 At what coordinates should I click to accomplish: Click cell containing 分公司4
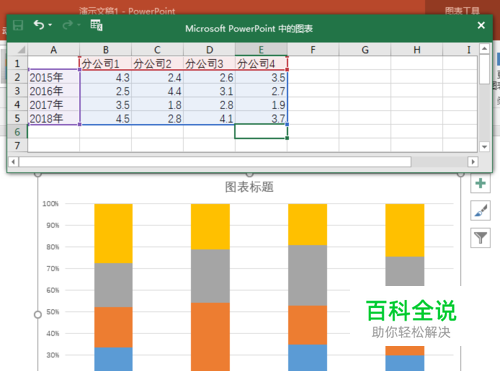click(261, 63)
